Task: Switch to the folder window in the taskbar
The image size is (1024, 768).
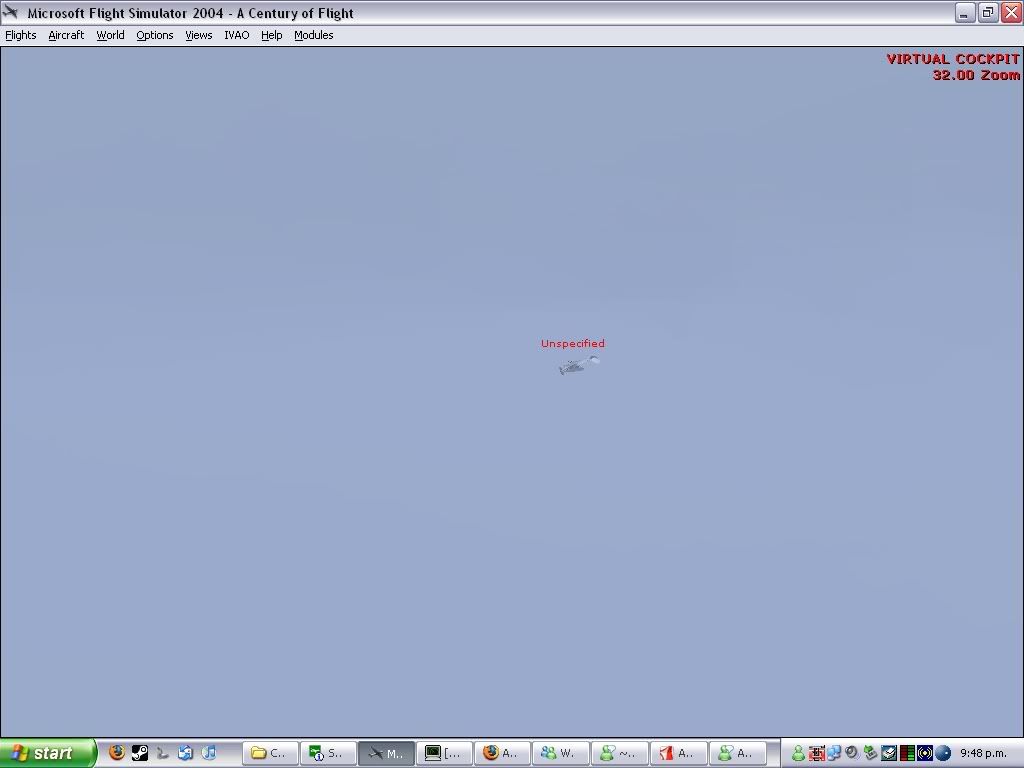Action: (x=270, y=753)
